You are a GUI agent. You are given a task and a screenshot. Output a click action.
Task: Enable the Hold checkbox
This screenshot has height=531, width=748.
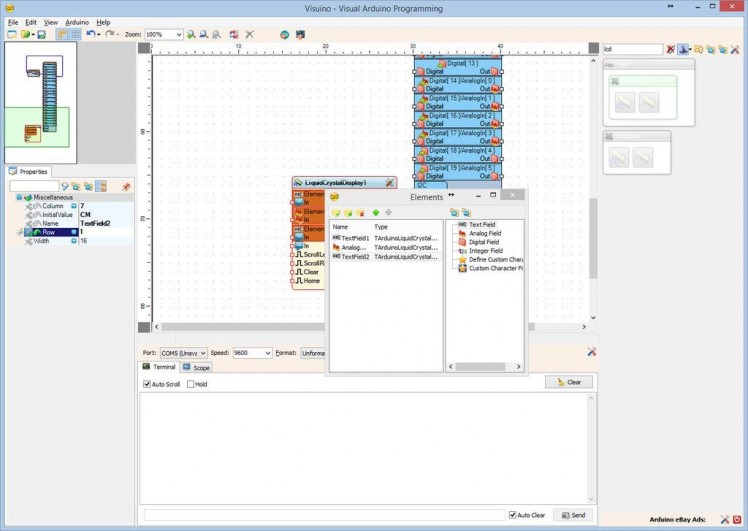coord(189,384)
